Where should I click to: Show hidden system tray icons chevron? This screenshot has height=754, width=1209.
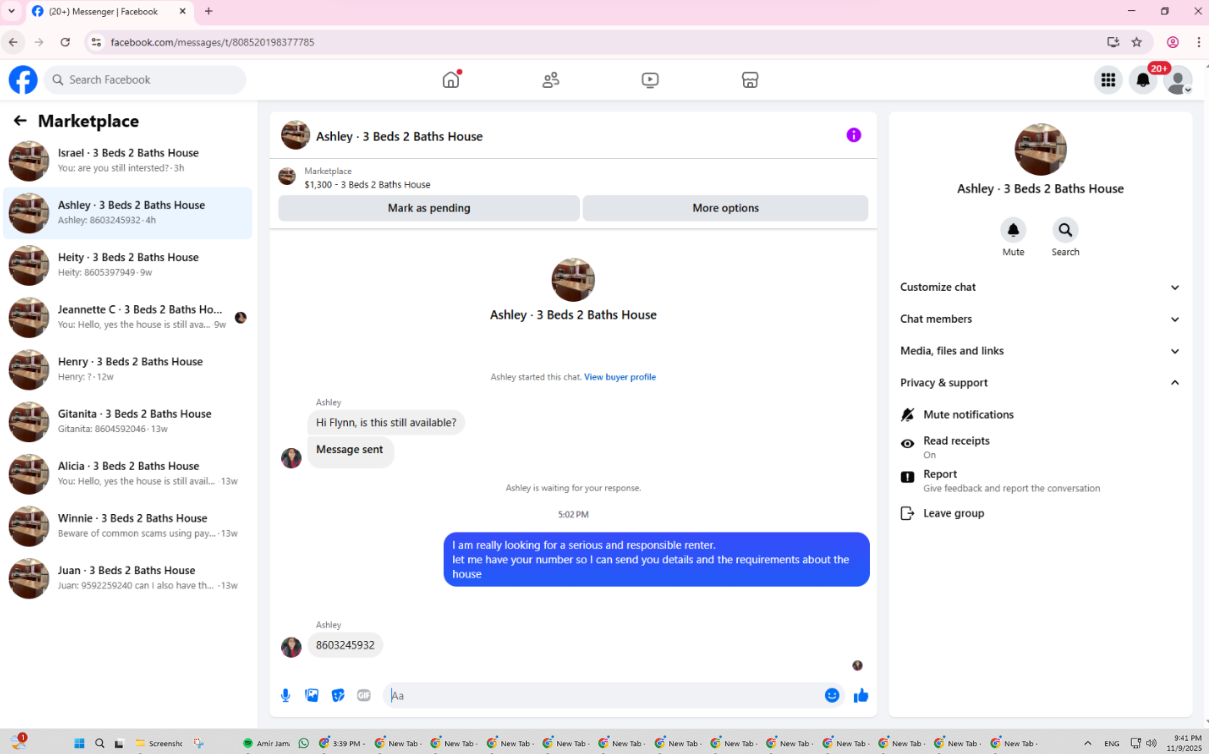[x=1088, y=743]
